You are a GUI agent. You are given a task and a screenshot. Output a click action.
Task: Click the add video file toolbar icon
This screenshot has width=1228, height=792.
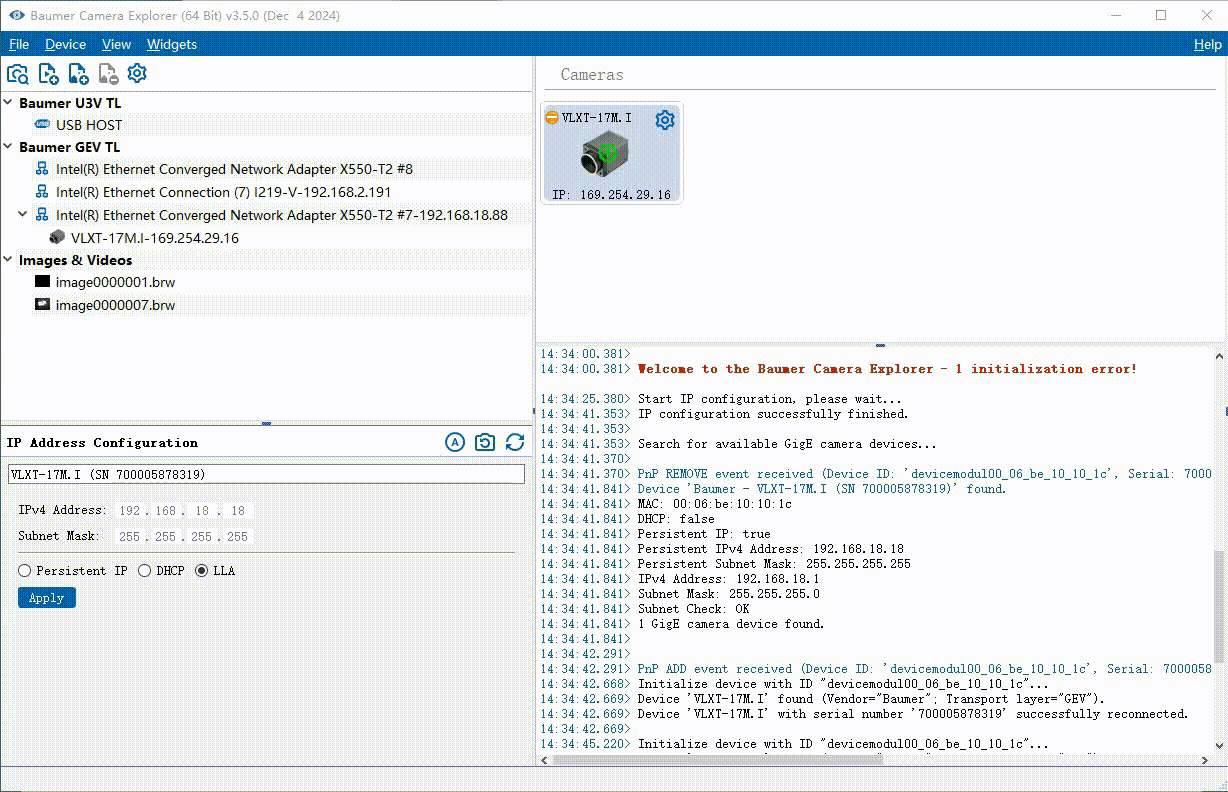pyautogui.click(x=48, y=74)
